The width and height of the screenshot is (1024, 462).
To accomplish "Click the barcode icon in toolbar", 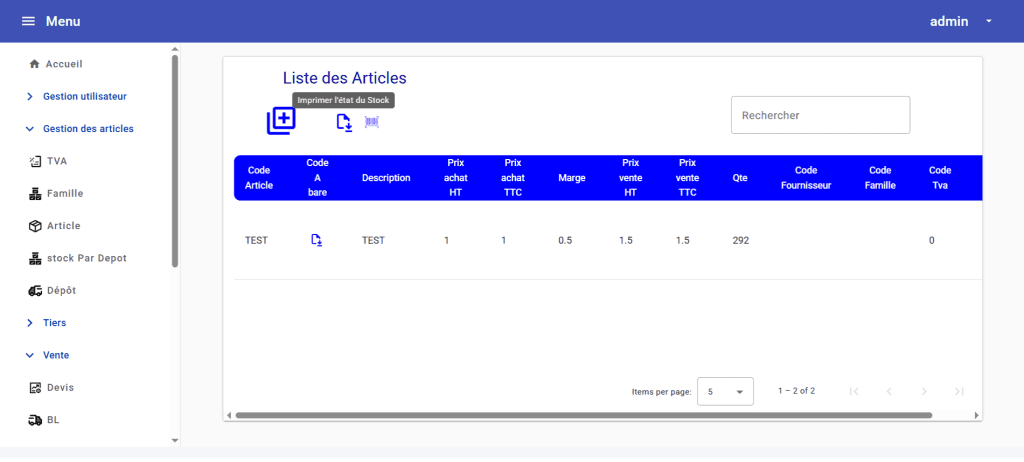I will (372, 122).
